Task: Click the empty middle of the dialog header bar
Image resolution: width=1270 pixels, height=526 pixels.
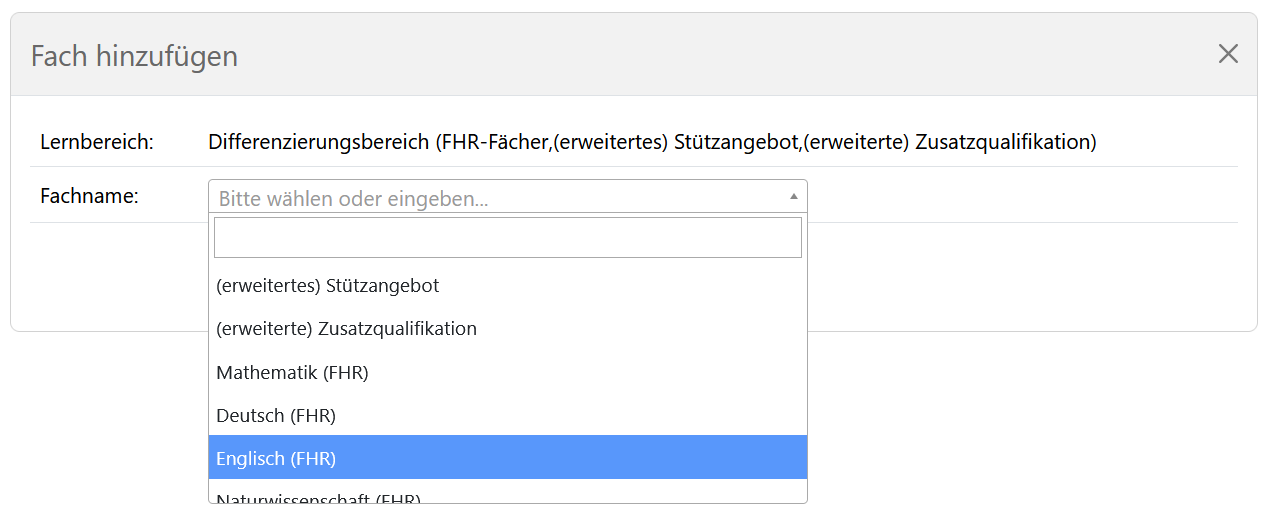Action: pos(700,55)
